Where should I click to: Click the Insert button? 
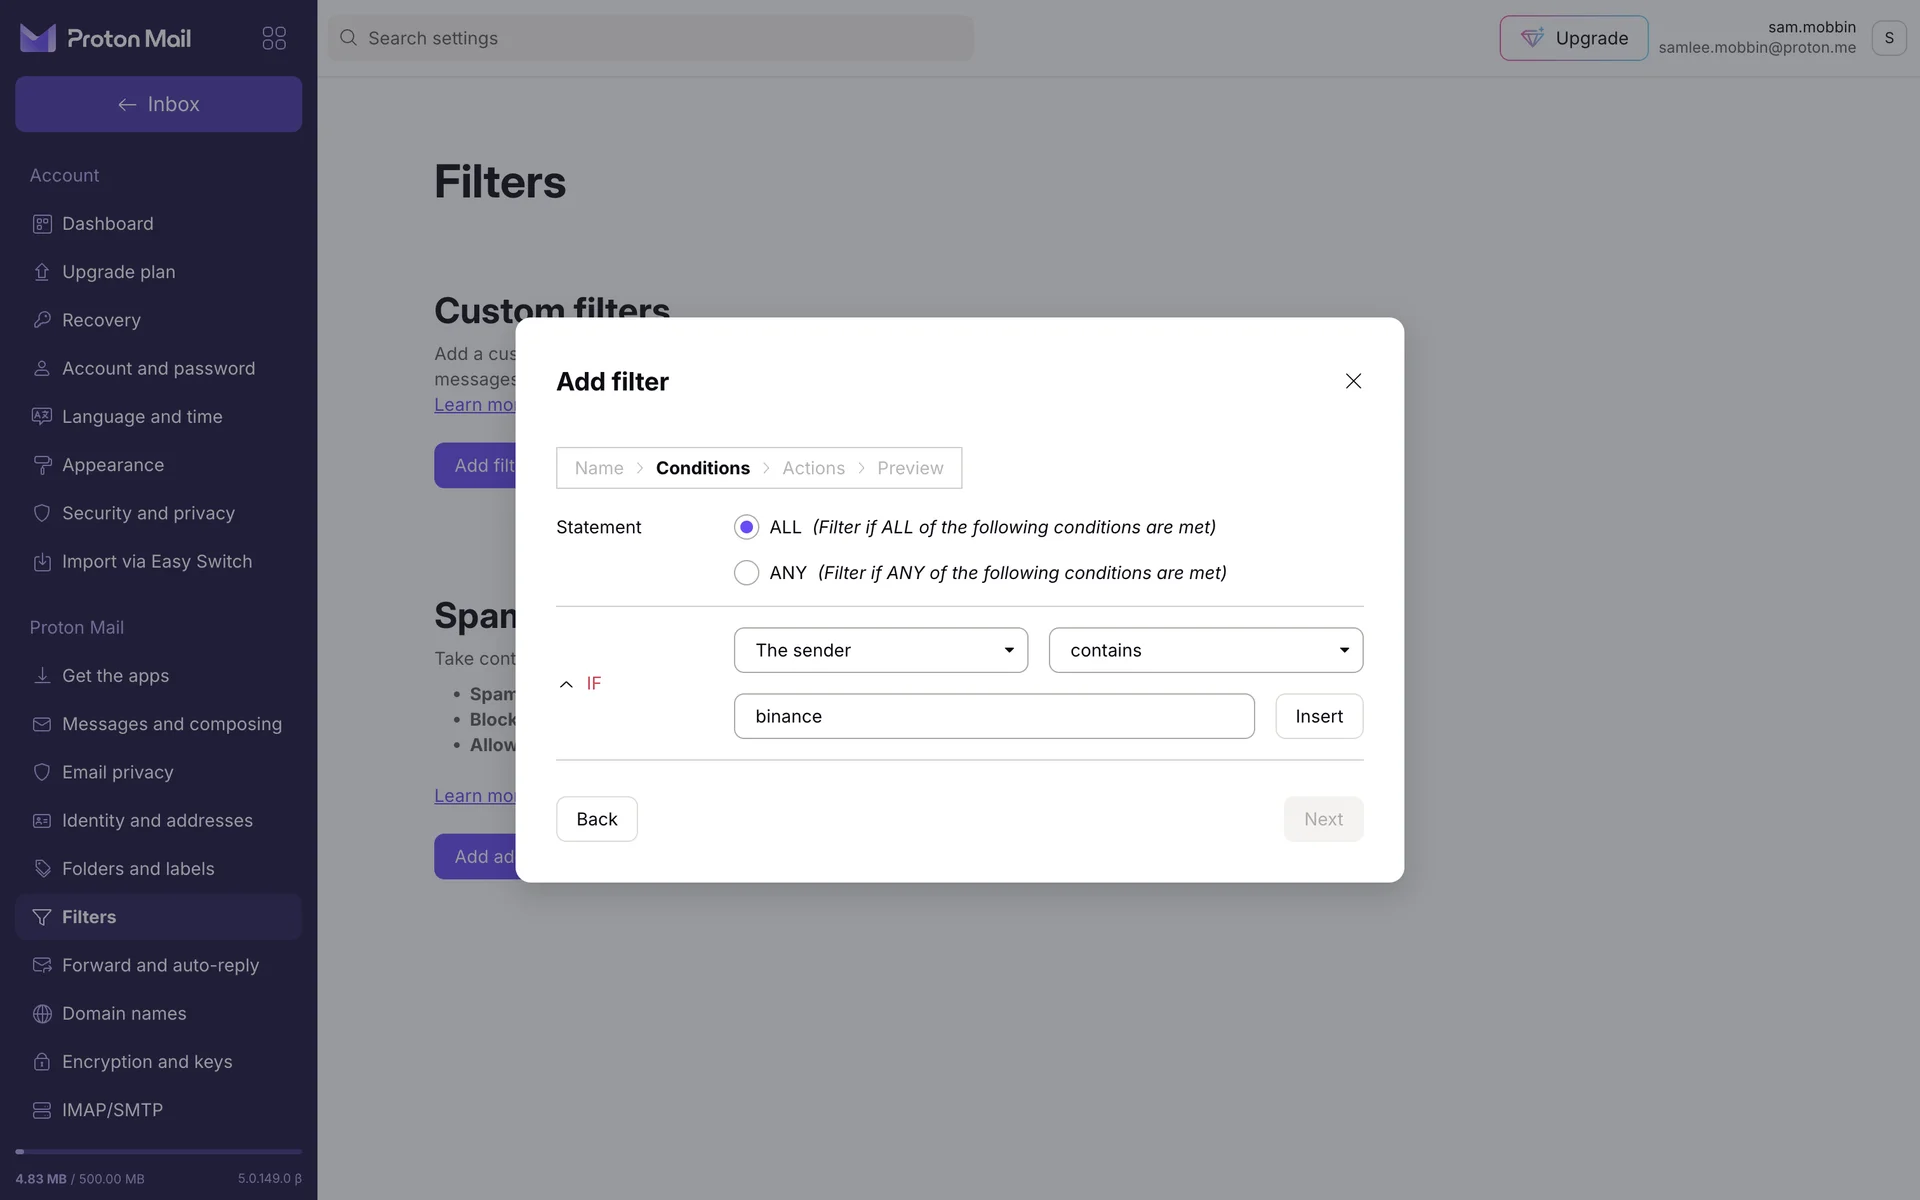tap(1318, 716)
